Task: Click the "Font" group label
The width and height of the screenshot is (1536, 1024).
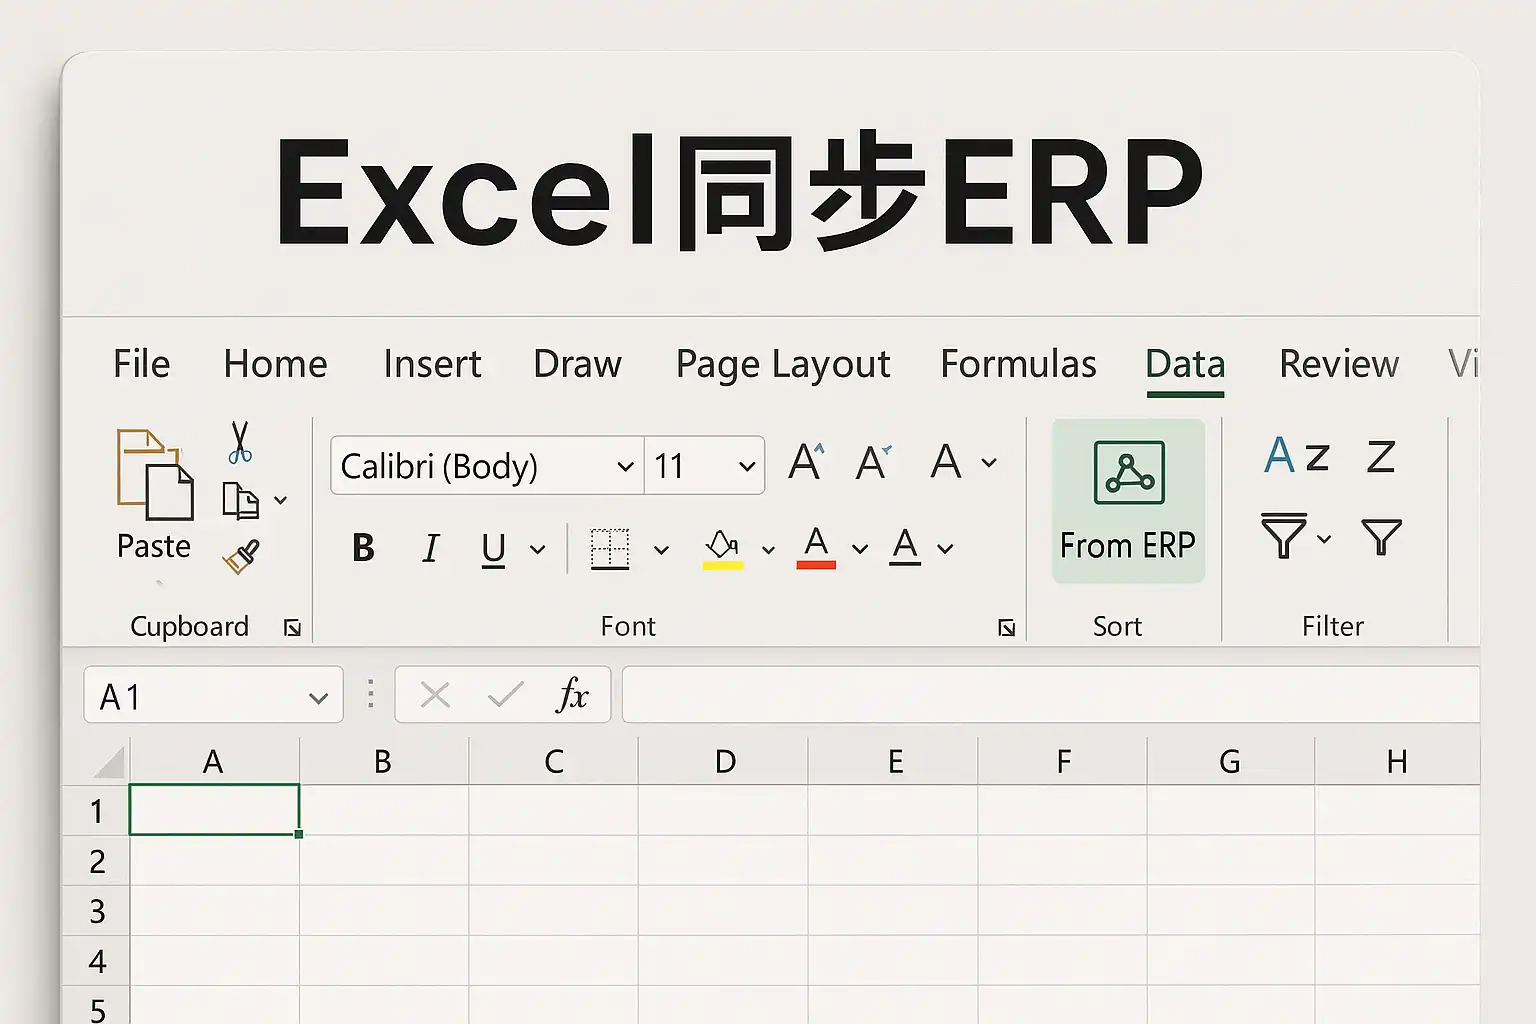Action: 628,627
